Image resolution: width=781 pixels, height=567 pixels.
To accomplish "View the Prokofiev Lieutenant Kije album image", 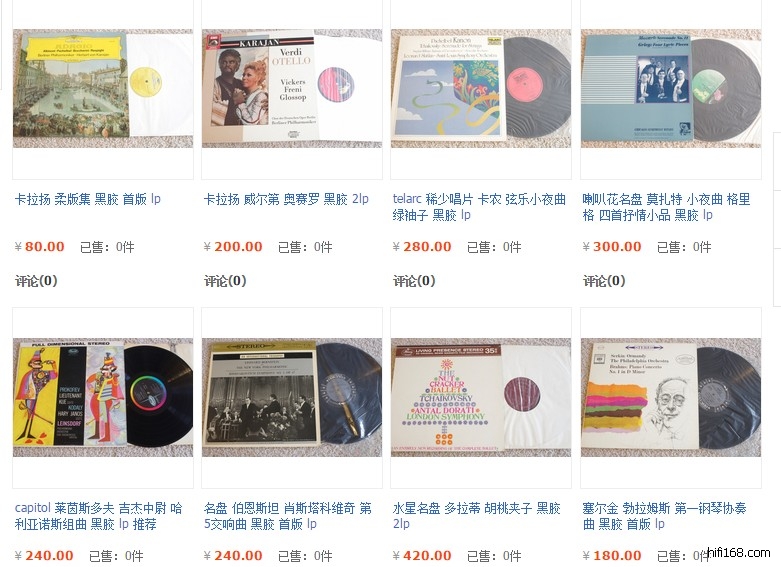I will tap(103, 398).
